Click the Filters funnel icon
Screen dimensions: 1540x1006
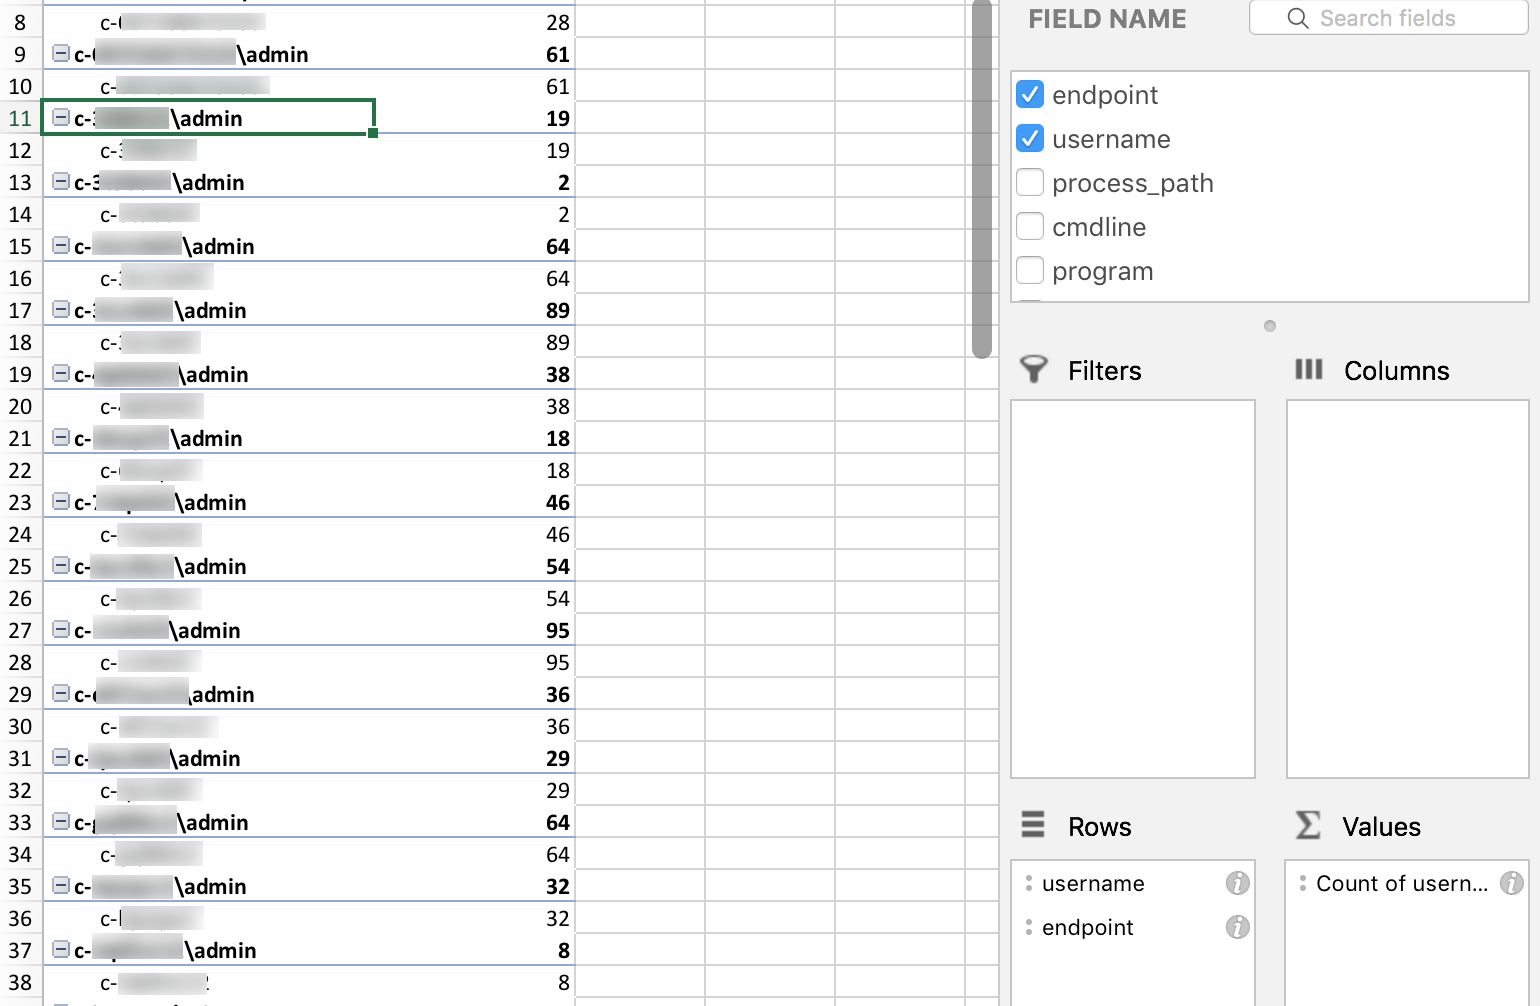point(1034,370)
